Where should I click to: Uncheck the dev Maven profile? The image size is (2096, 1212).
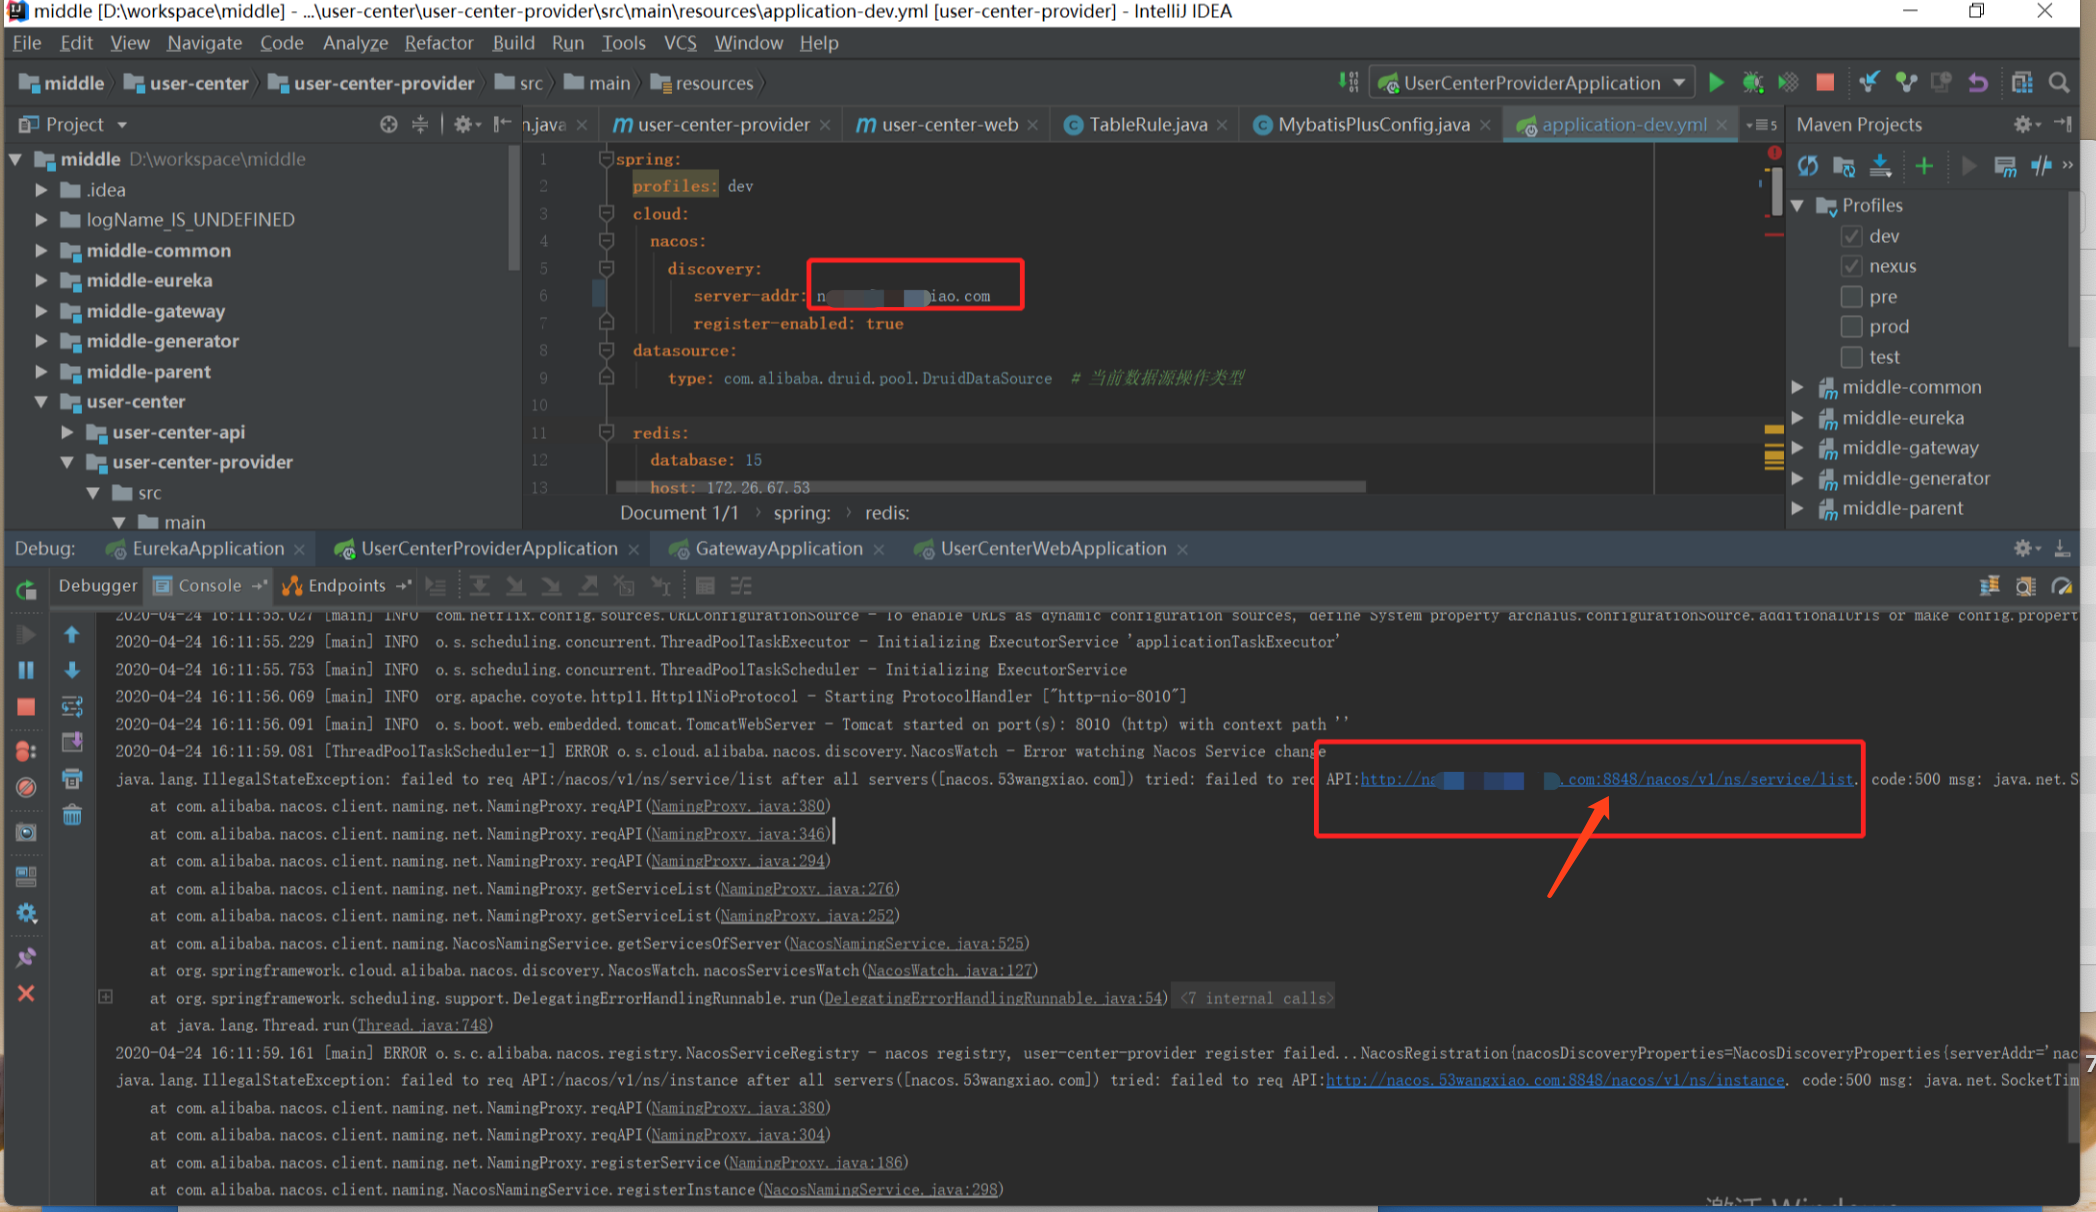tap(1851, 236)
